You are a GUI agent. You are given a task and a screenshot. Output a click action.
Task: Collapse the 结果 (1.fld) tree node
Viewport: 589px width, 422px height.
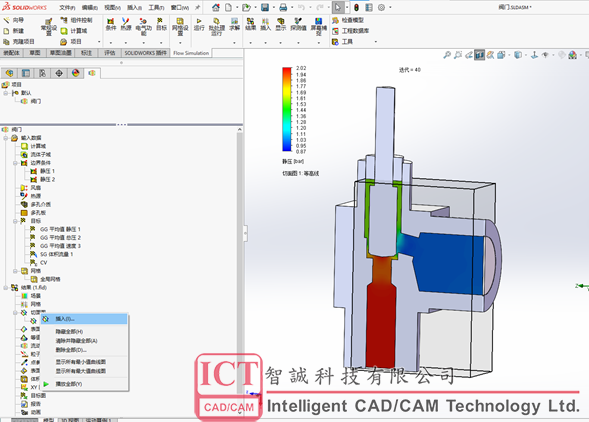[6, 287]
